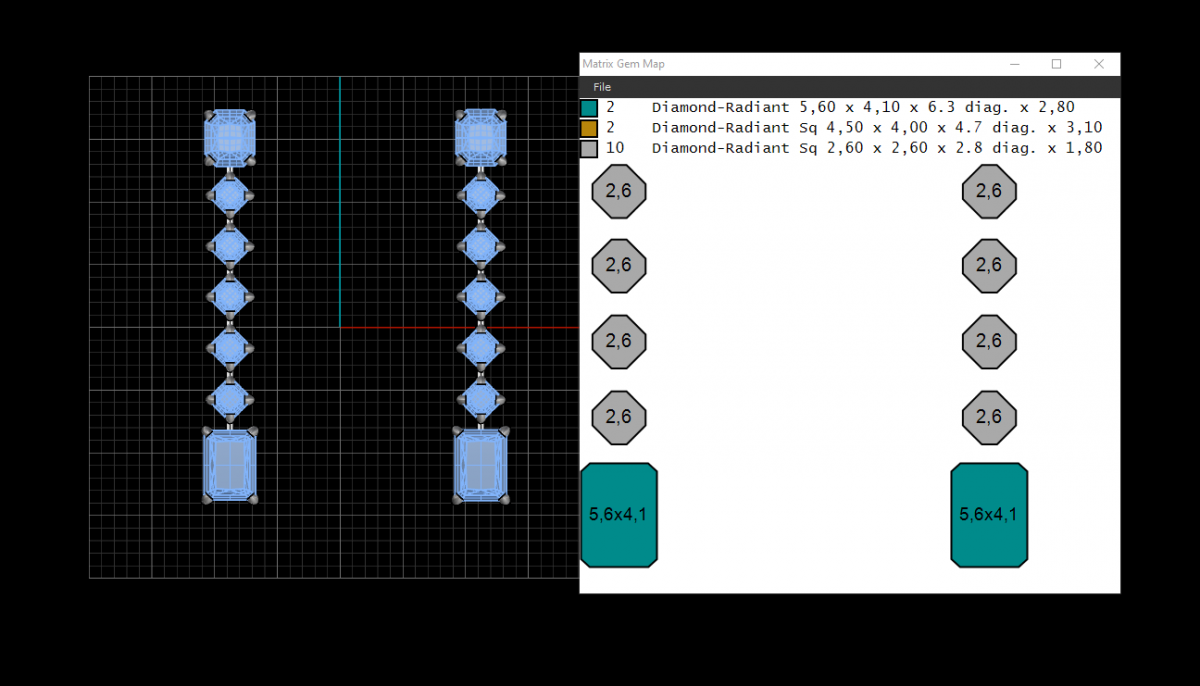Viewport: 1200px width, 686px height.
Task: Click the Diamond-Radiant 5,60 x 4,10 legend row
Action: [862, 108]
